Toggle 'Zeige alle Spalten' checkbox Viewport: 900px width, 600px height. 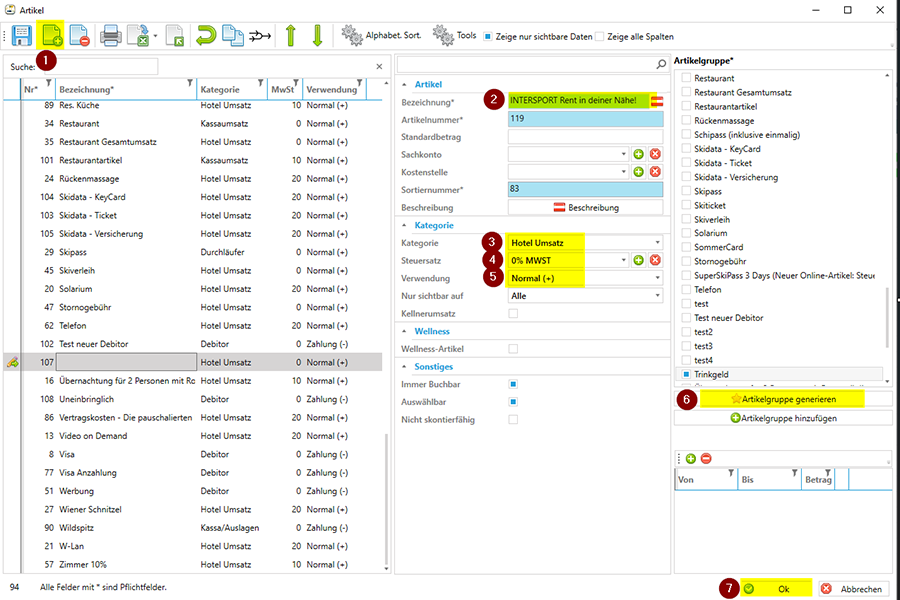[599, 36]
